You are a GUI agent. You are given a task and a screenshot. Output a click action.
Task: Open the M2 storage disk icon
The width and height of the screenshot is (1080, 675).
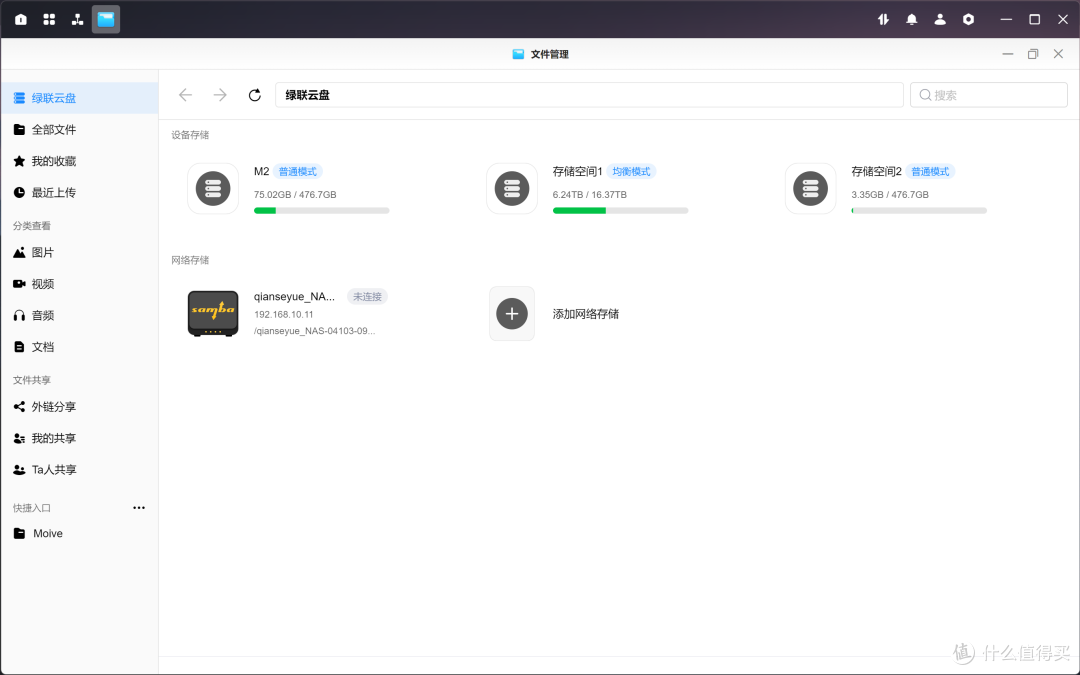[x=213, y=189]
